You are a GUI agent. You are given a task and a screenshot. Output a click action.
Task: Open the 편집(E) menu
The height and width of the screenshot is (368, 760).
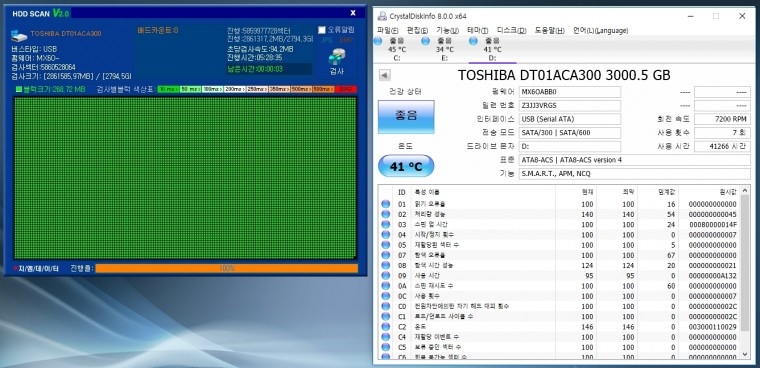tap(417, 31)
